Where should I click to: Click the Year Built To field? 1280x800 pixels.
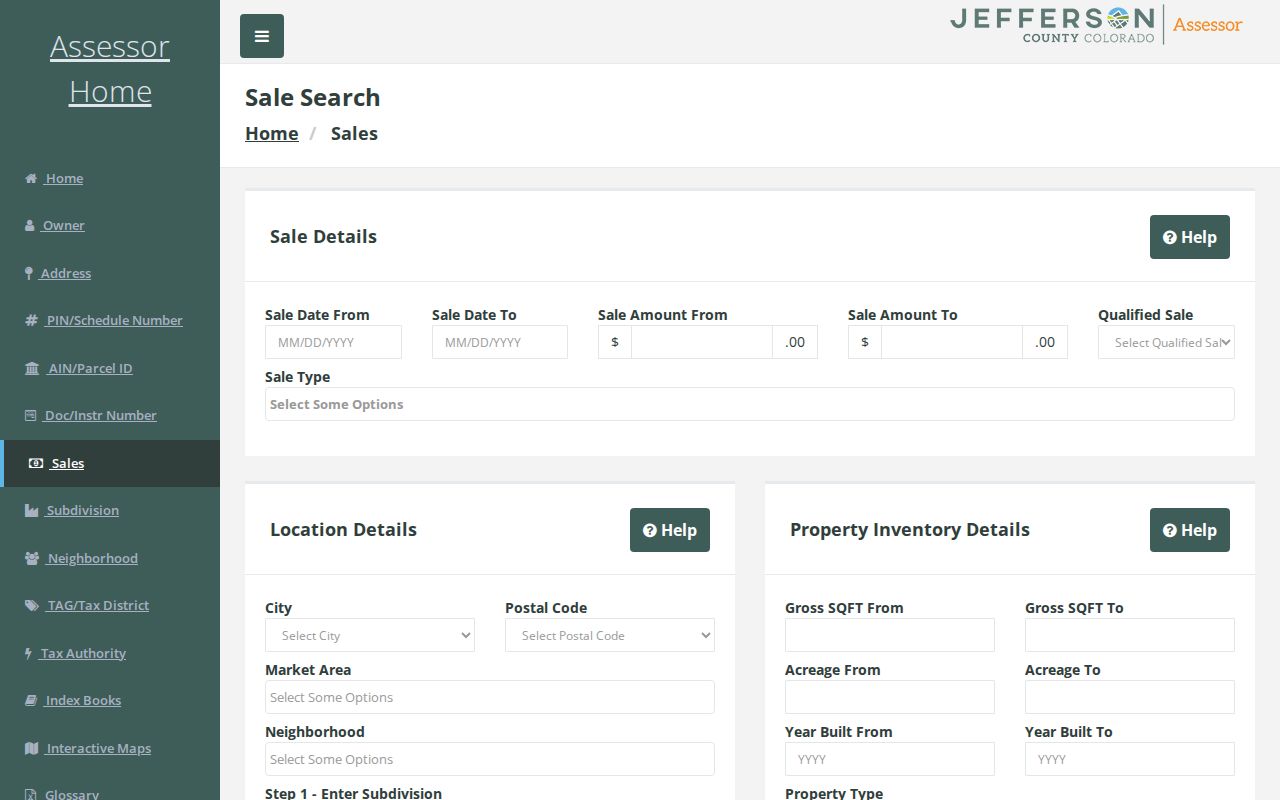tap(1130, 759)
